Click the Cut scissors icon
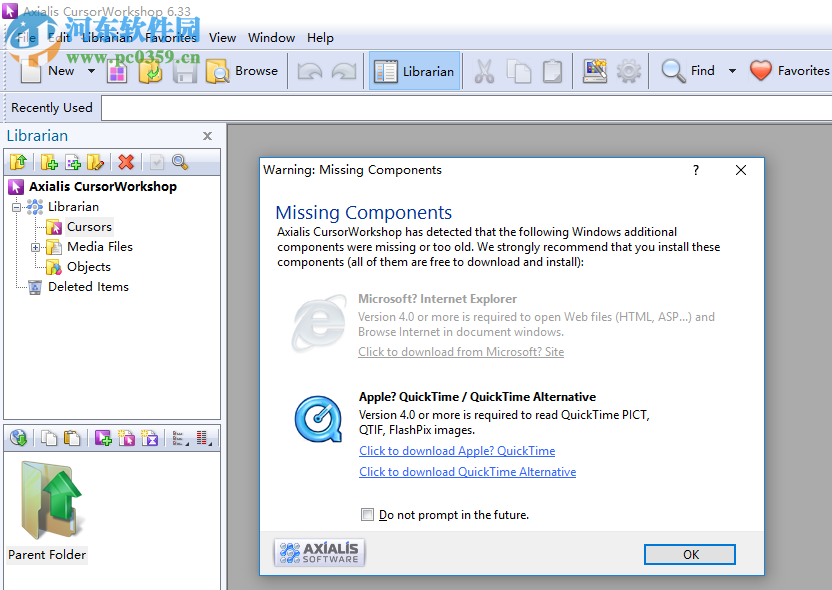This screenshot has width=832, height=590. [484, 71]
